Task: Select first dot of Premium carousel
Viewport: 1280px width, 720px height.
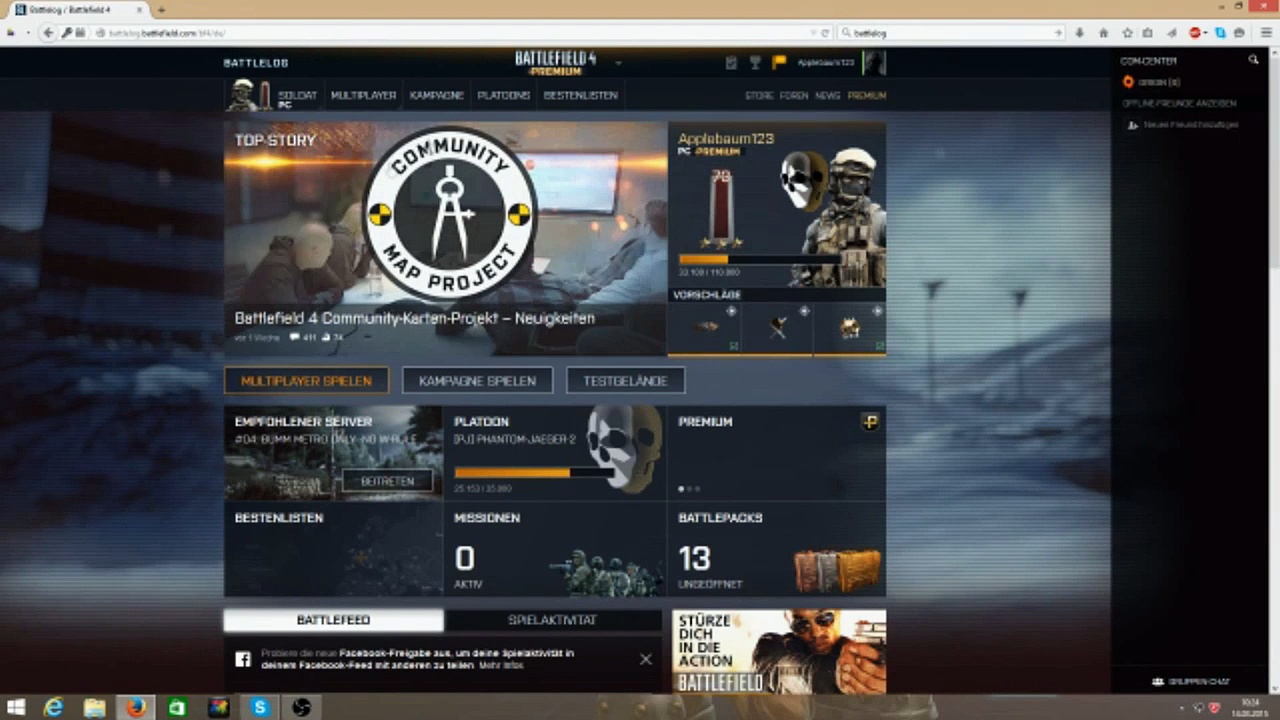Action: click(681, 489)
